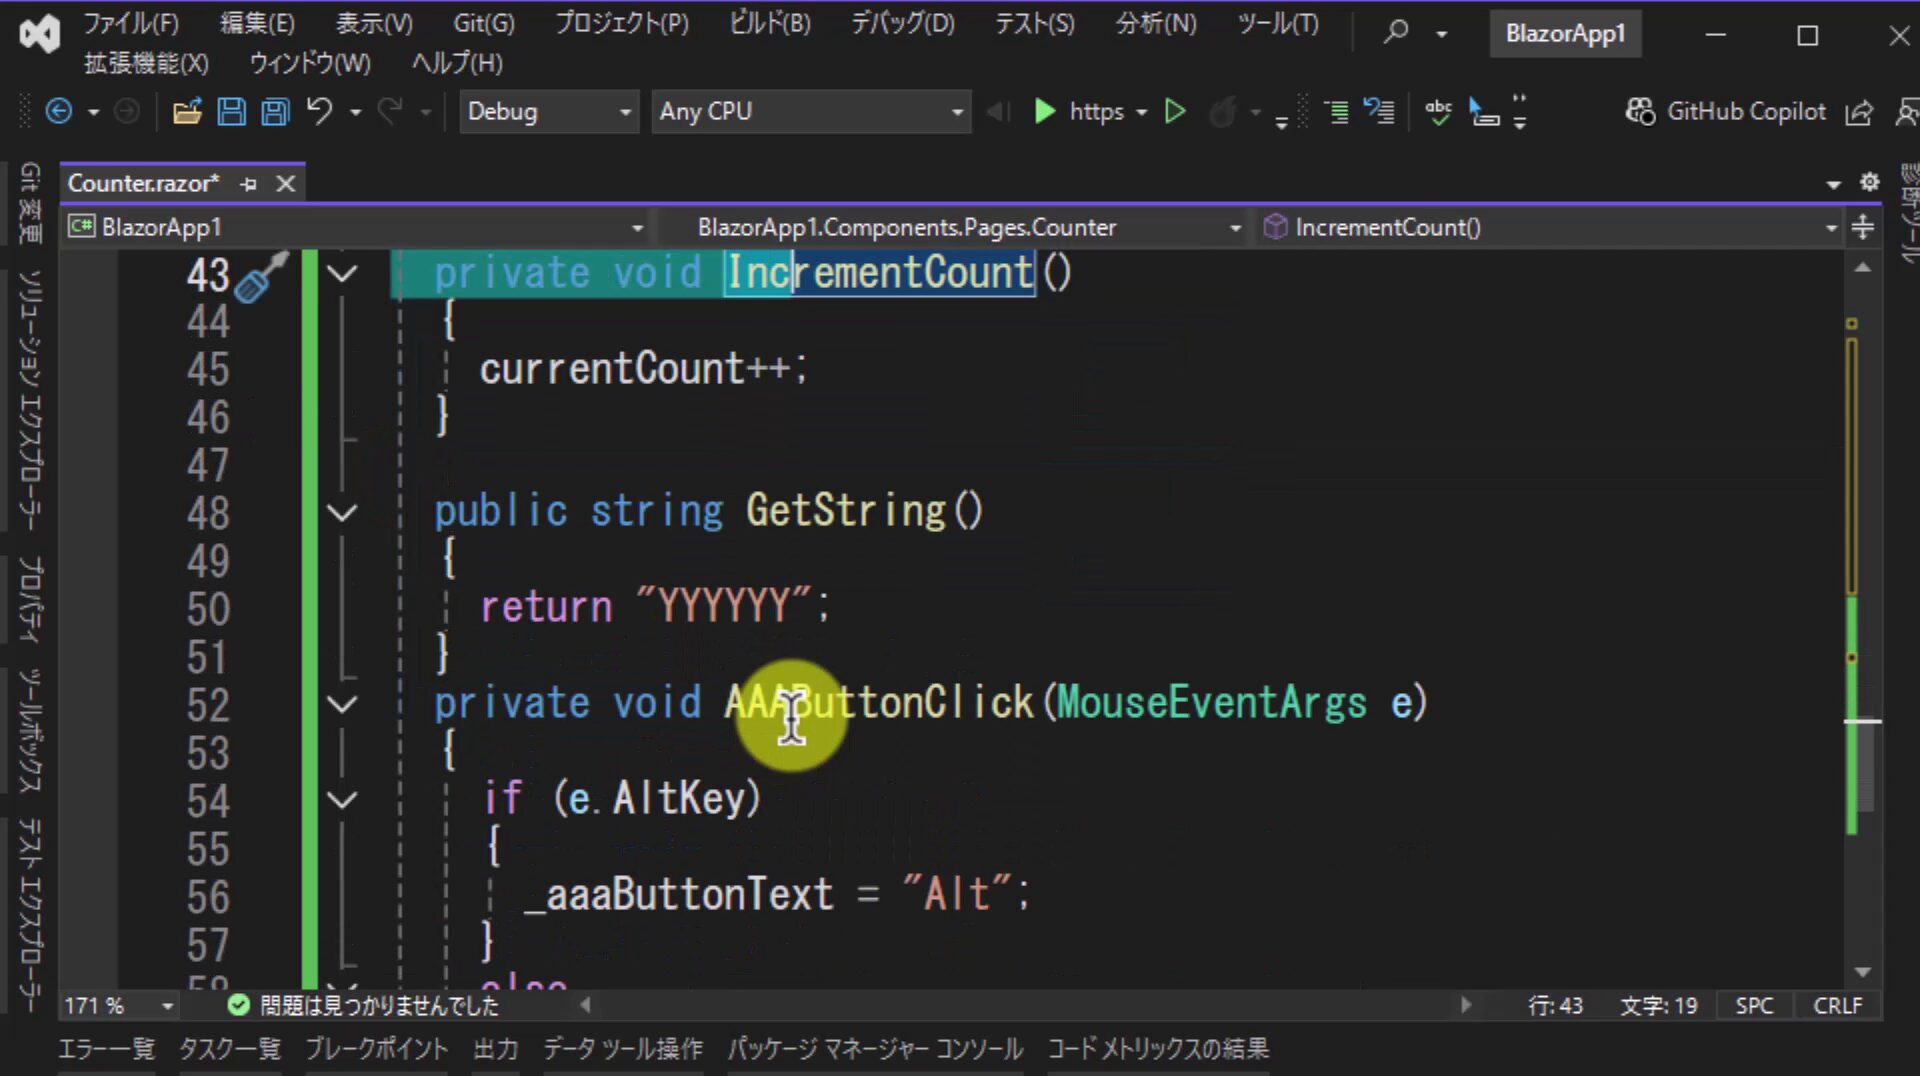Collapse the GetString() method on line 48
The image size is (1920, 1076).
tap(342, 513)
